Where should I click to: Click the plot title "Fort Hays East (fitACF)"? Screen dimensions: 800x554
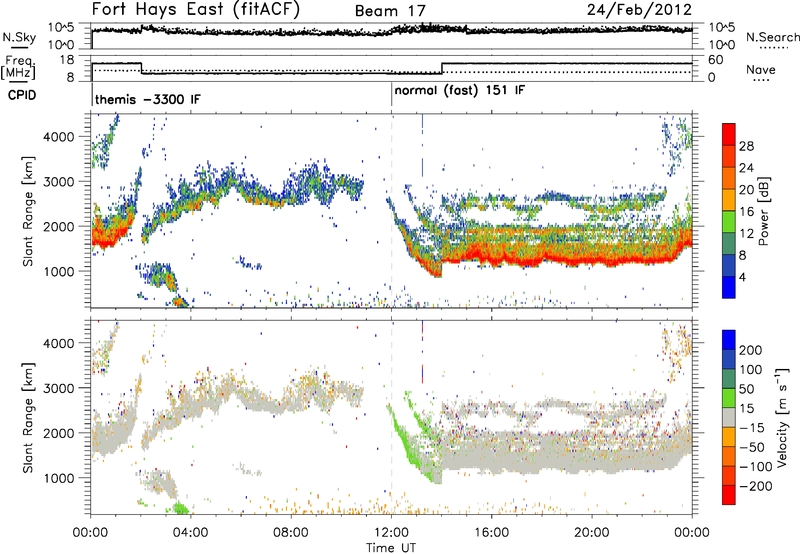click(196, 9)
